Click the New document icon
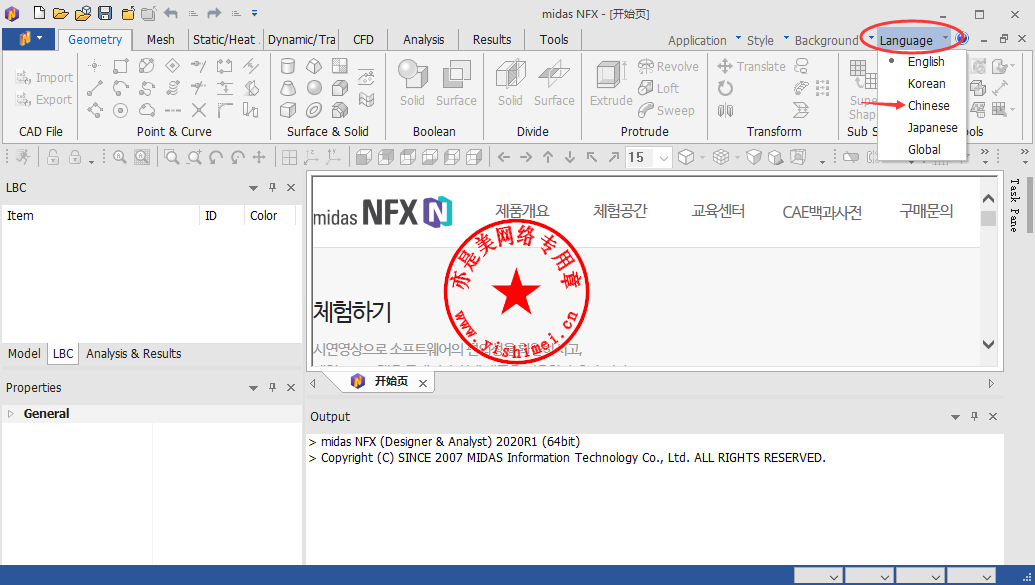The height and width of the screenshot is (585, 1035). pyautogui.click(x=39, y=13)
